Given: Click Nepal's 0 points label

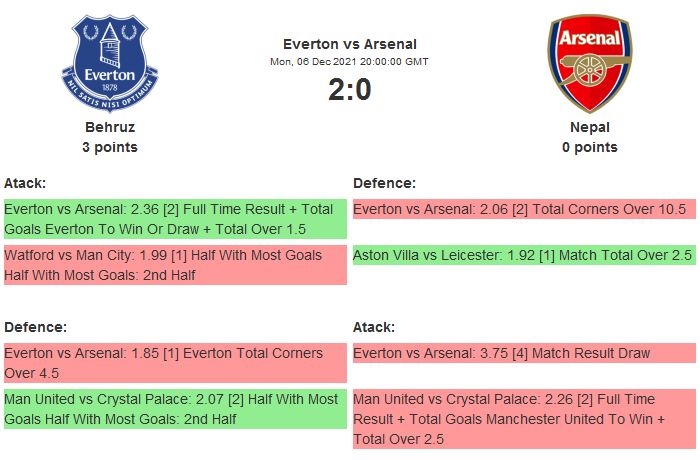Looking at the screenshot, I should [590, 147].
